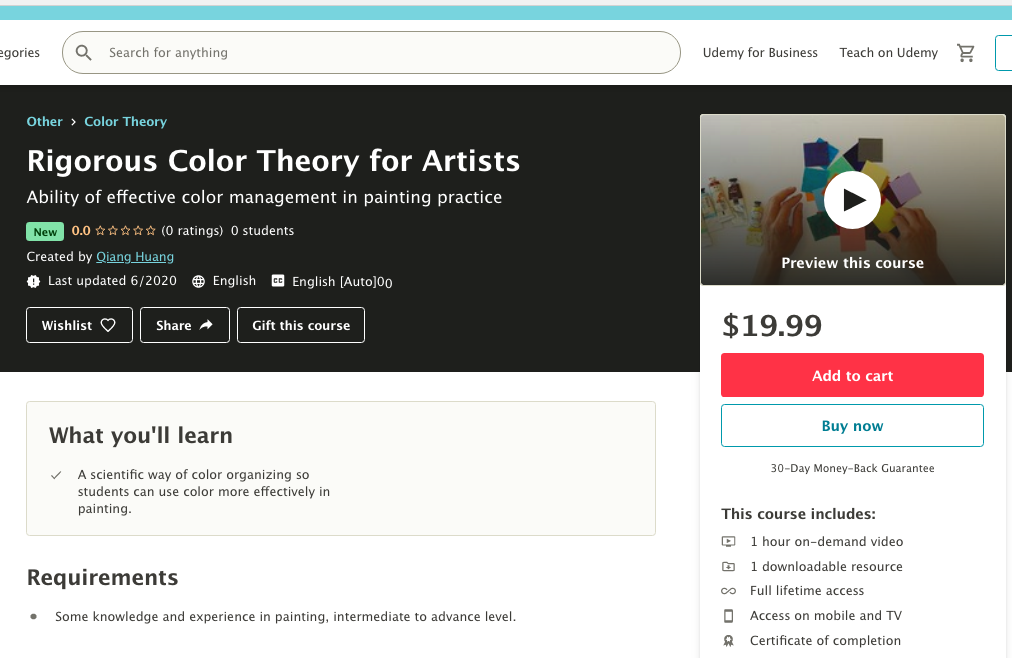Gift this course to someone

pyautogui.click(x=301, y=325)
